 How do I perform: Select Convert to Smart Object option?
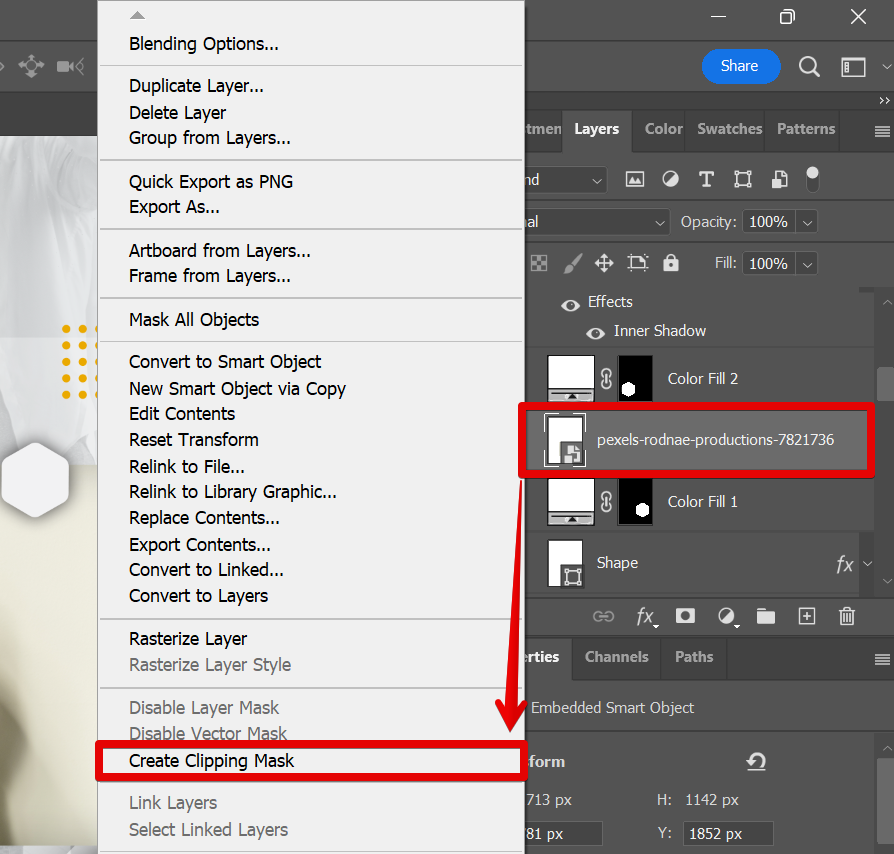pyautogui.click(x=225, y=362)
